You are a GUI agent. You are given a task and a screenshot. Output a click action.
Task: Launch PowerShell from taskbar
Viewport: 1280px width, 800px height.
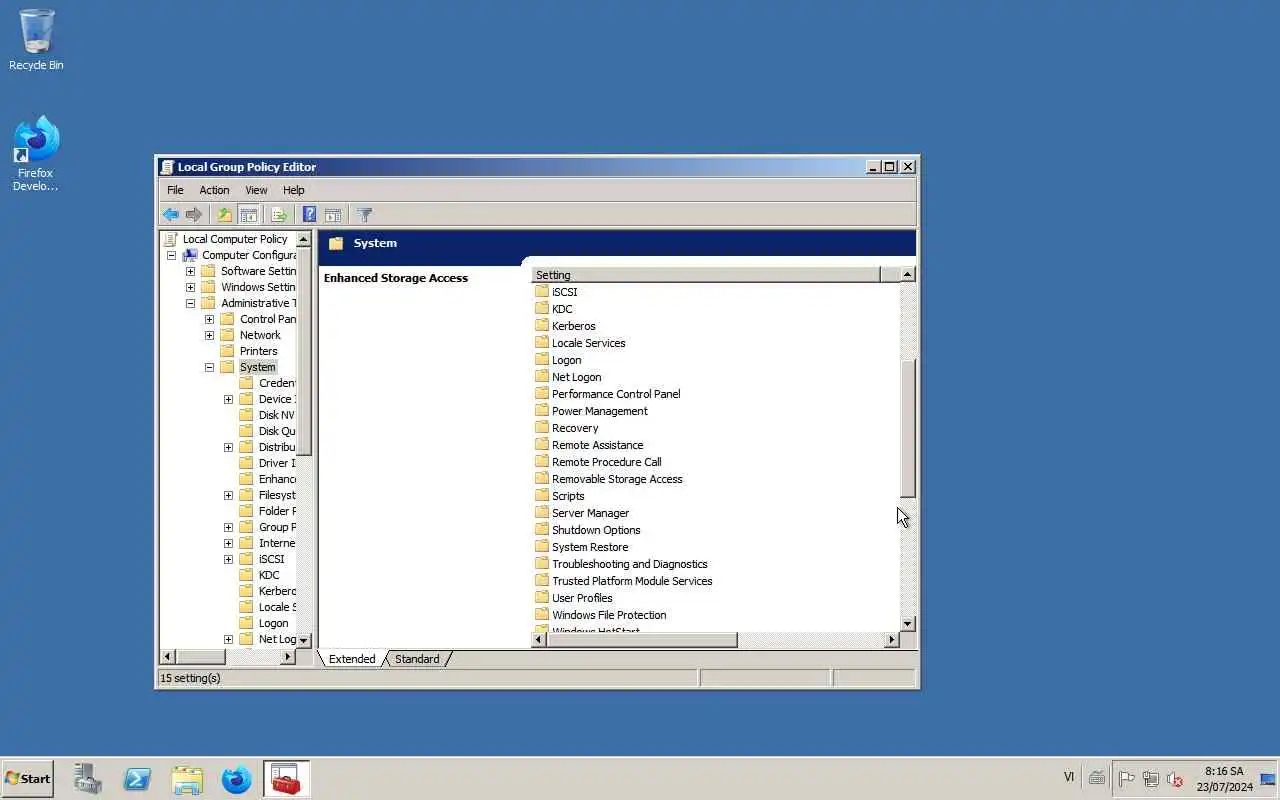pos(137,779)
